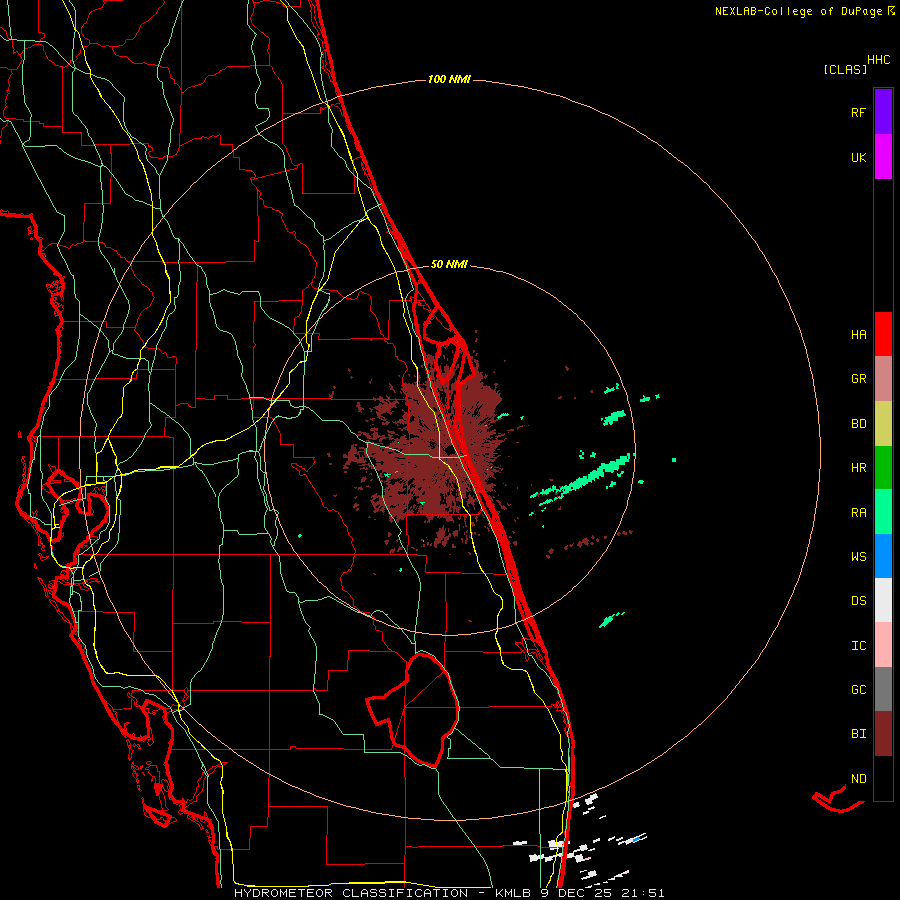The image size is (900, 900).
Task: Click the IC pink legend swatch
Action: (x=883, y=645)
